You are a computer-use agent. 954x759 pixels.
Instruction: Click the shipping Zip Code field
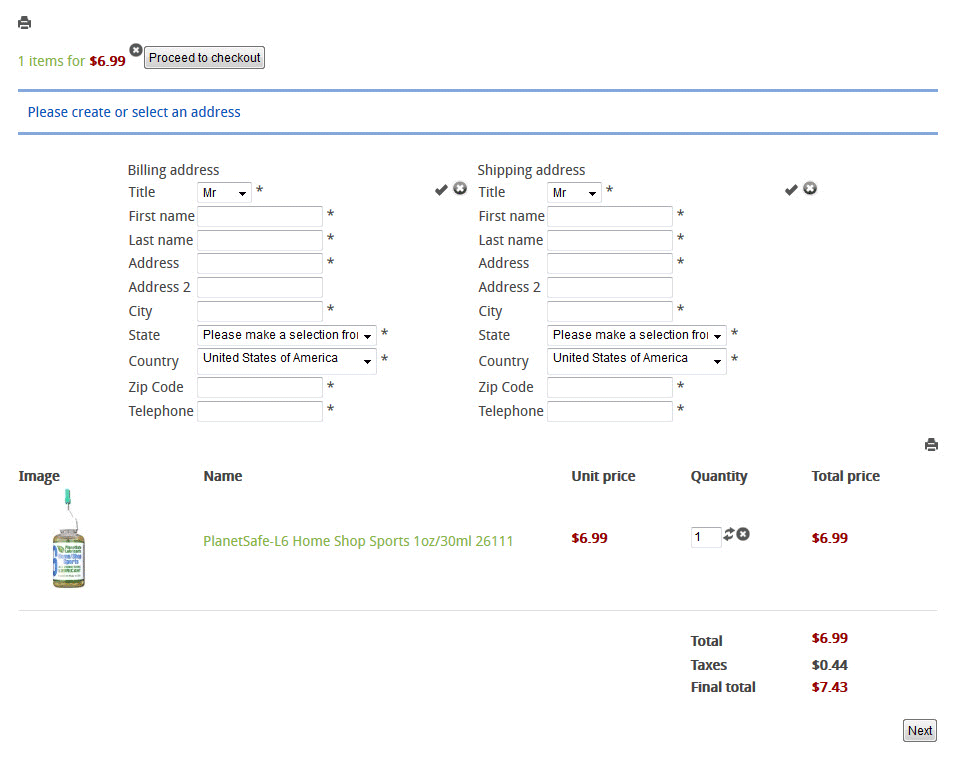coord(610,387)
